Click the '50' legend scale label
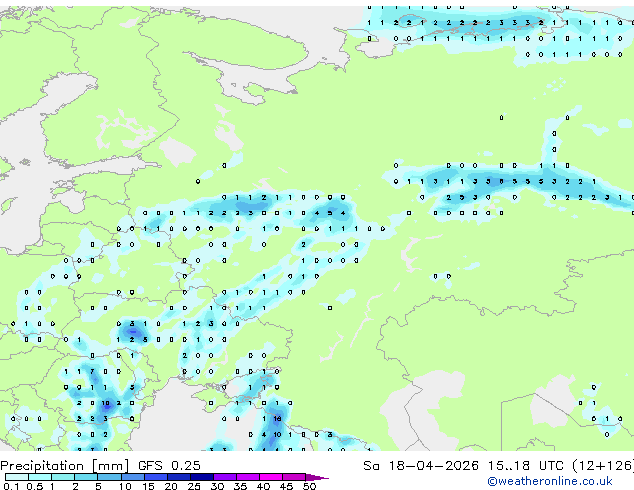This screenshot has height=490, width=634. tap(309, 486)
